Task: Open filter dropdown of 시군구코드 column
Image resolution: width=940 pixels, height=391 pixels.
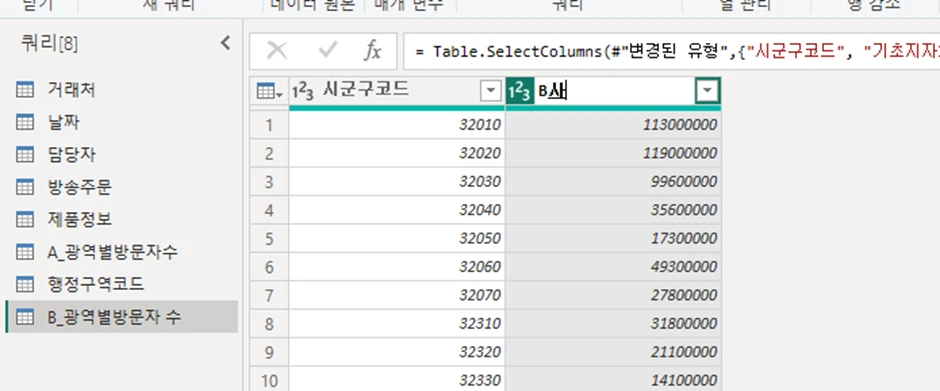Action: point(491,91)
